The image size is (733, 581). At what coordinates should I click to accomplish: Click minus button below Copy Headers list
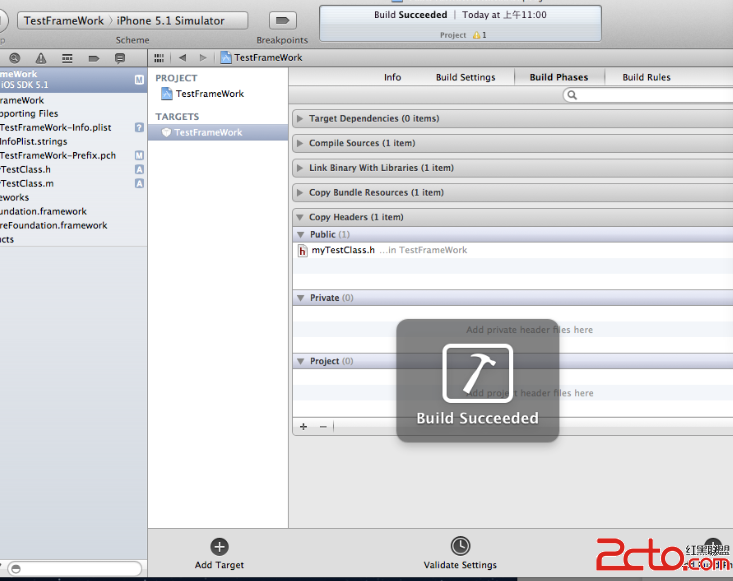click(323, 426)
